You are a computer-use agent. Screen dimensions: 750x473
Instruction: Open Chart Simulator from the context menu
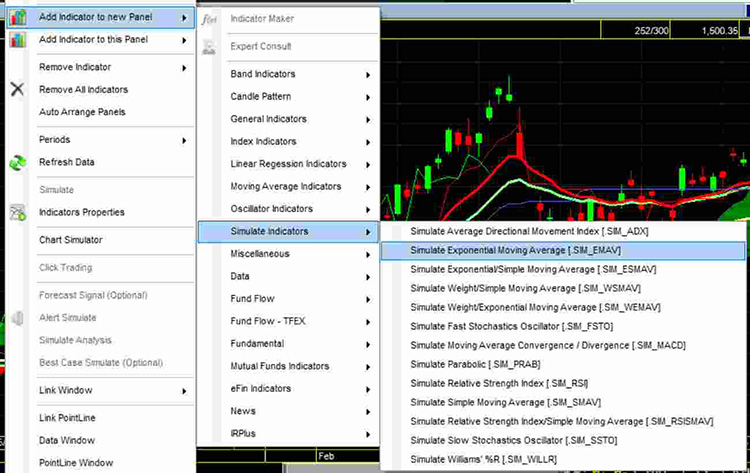(70, 240)
